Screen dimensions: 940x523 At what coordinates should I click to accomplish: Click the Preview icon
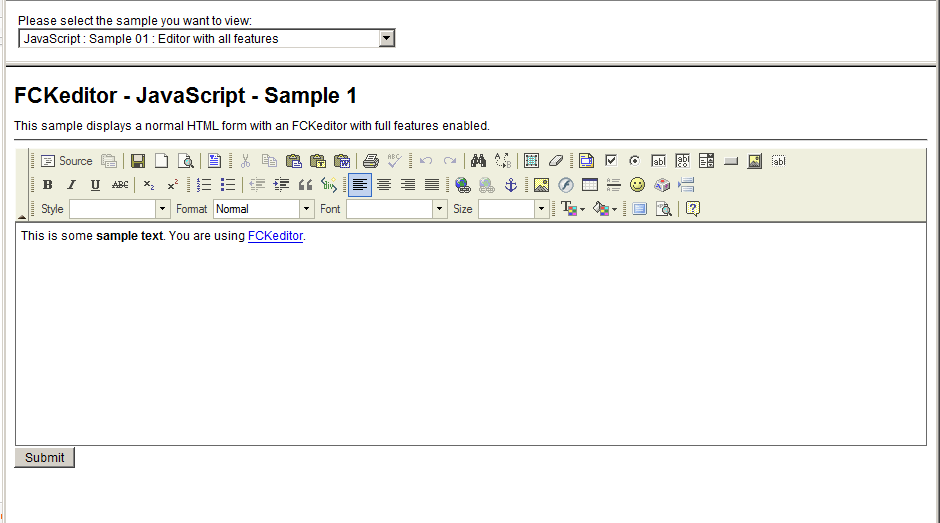click(x=186, y=161)
